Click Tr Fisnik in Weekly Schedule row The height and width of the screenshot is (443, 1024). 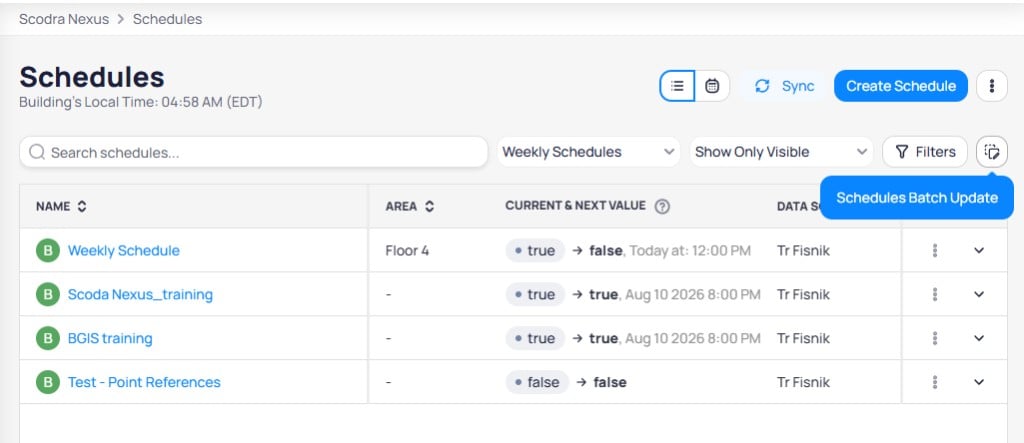coord(803,250)
